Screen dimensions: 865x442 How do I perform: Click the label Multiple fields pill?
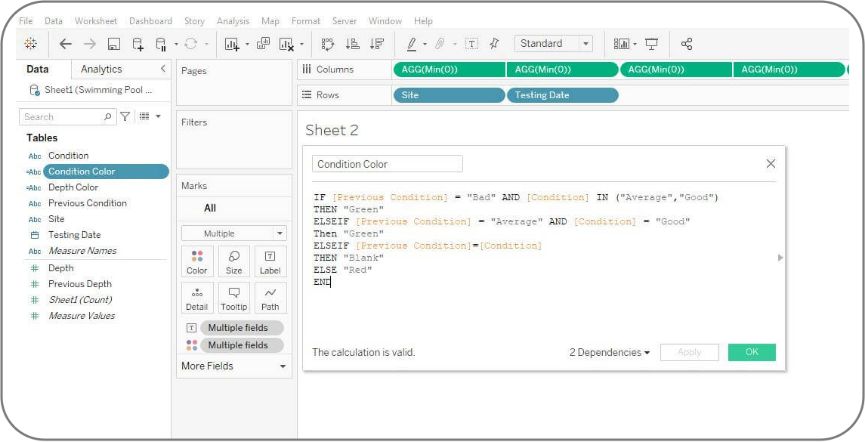(x=242, y=328)
